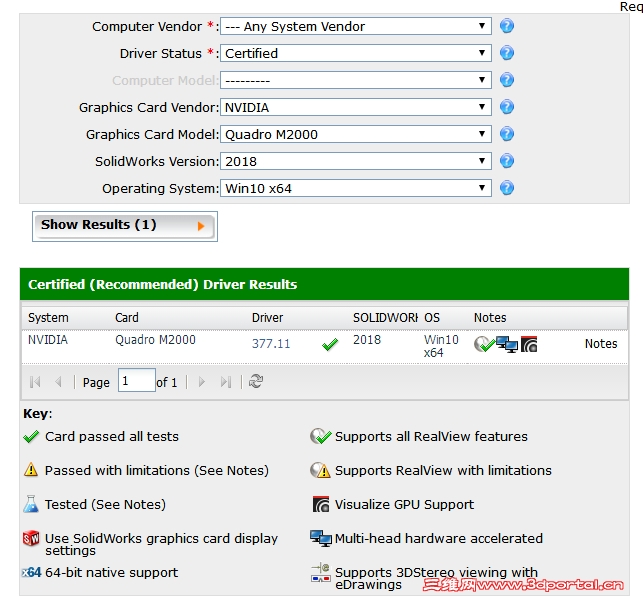Click help icon next to Driver Status

(507, 53)
